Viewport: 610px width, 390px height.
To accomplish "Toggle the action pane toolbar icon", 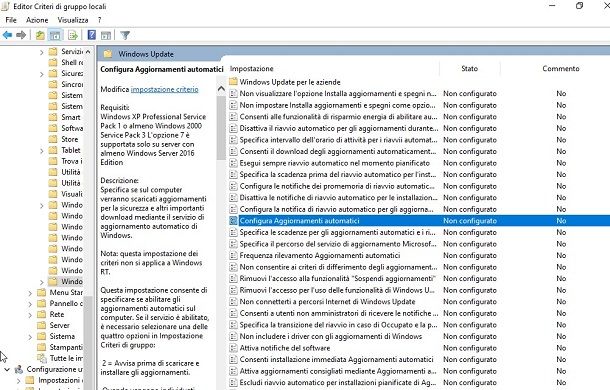I will pyautogui.click(x=106, y=35).
